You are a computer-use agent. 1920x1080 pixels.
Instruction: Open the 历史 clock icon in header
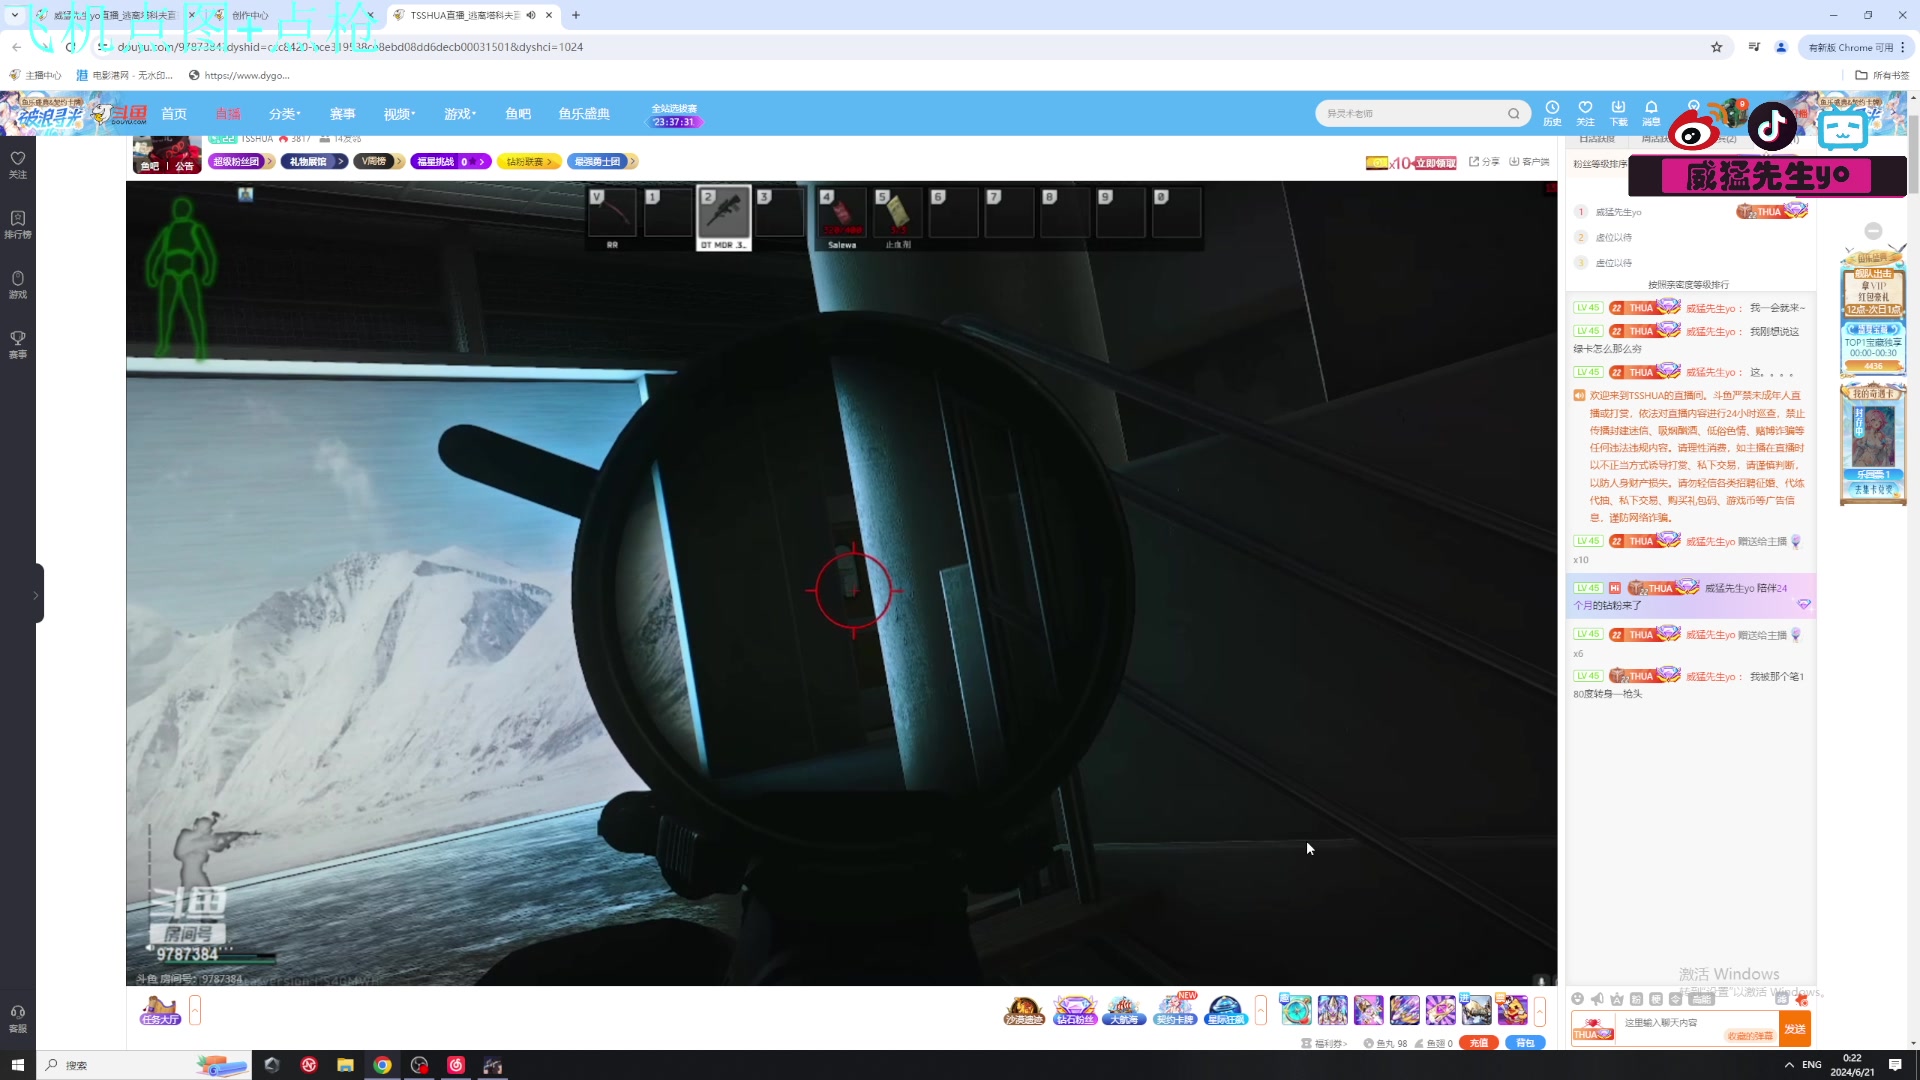(x=1552, y=112)
